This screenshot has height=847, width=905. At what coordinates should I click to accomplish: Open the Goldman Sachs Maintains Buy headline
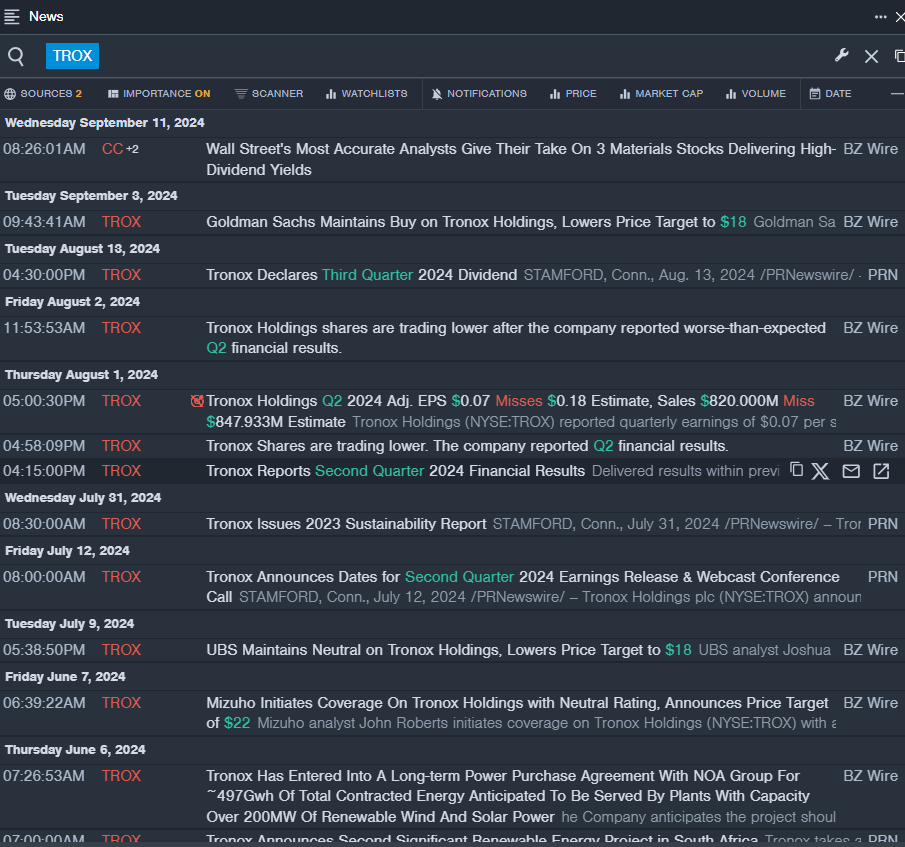[460, 222]
